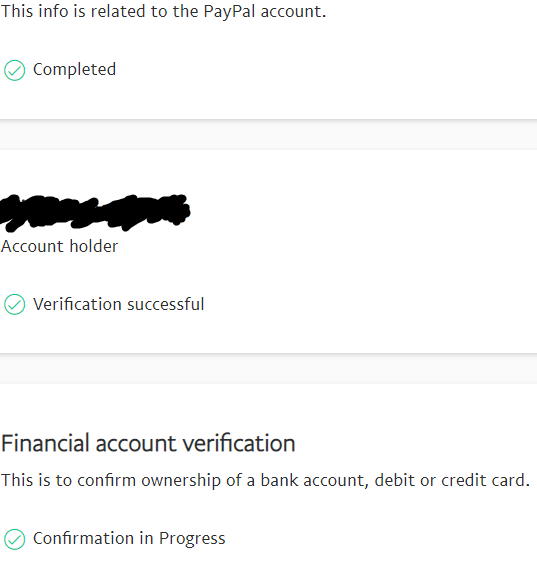Click the words bank account in description
The height and width of the screenshot is (576, 537).
tap(315, 480)
